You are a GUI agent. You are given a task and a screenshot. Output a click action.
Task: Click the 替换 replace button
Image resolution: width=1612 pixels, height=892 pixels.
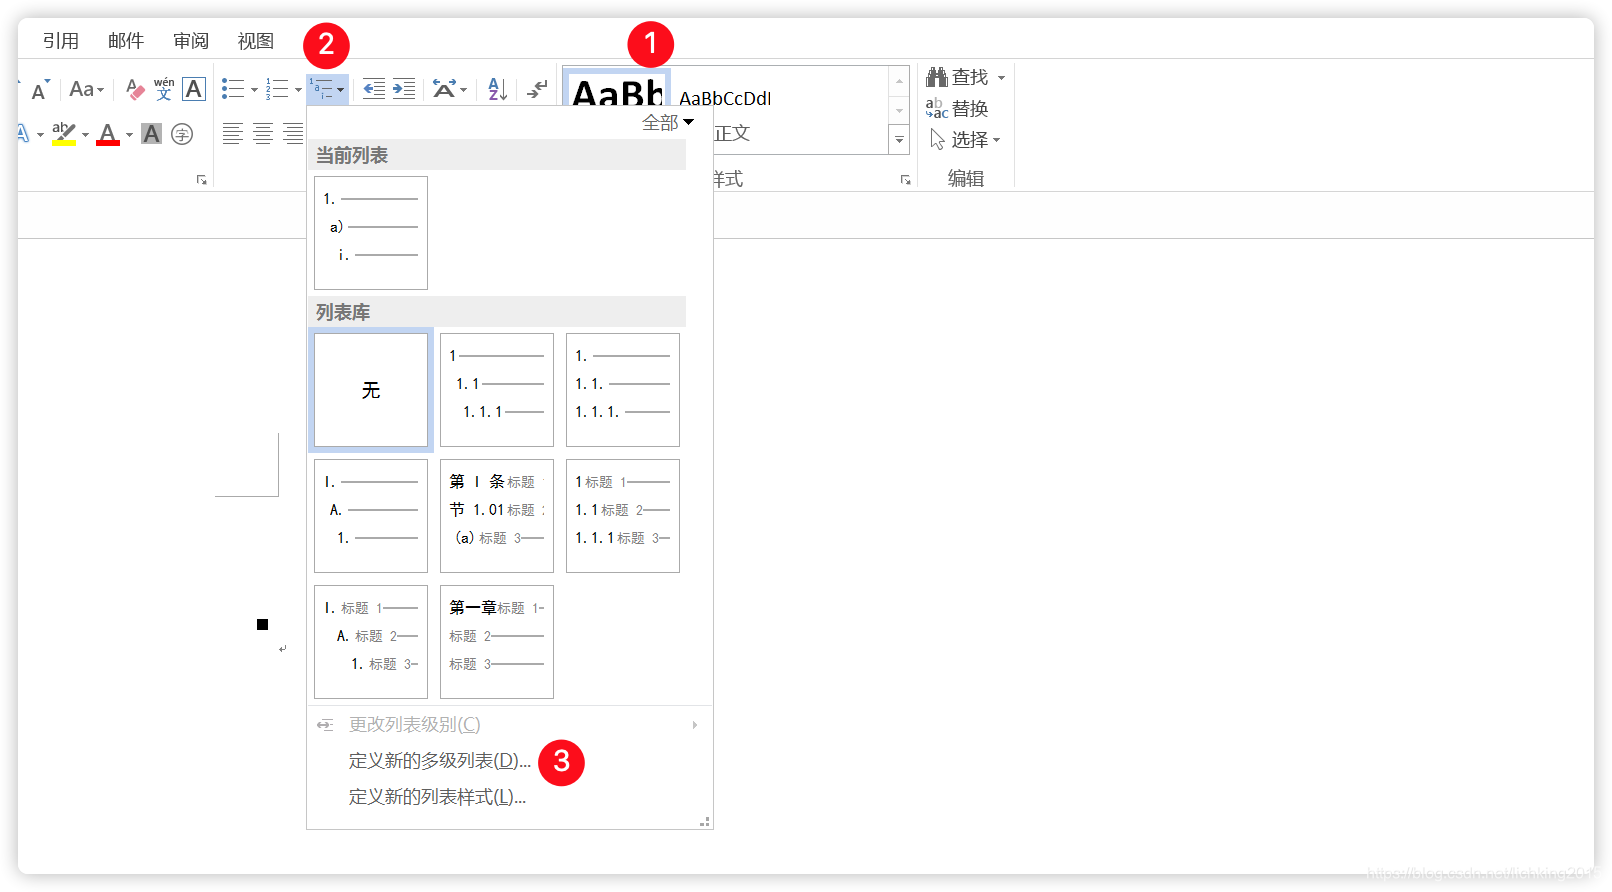(957, 108)
